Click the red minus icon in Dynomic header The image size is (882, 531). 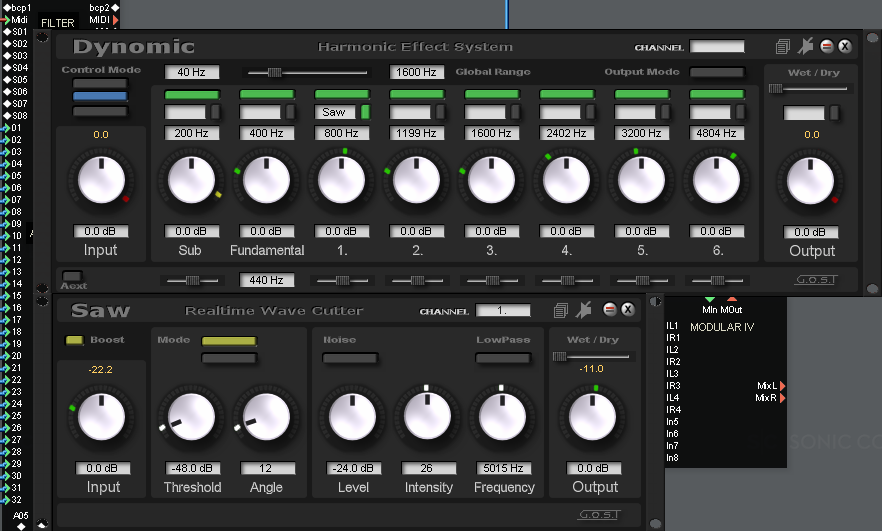(x=827, y=47)
